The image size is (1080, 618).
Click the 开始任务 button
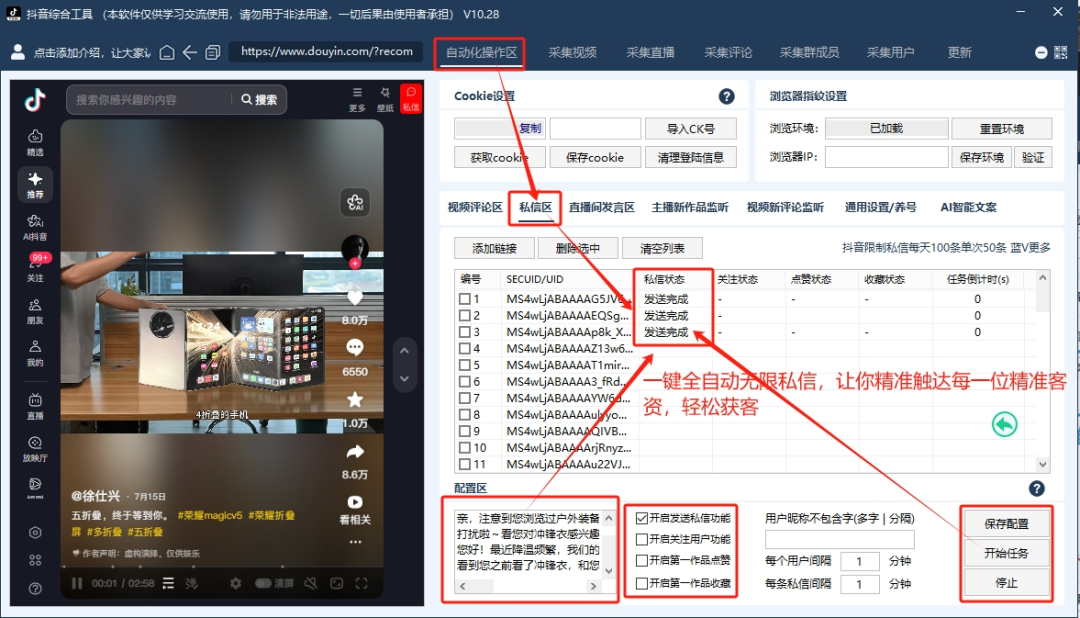pyautogui.click(x=1006, y=553)
